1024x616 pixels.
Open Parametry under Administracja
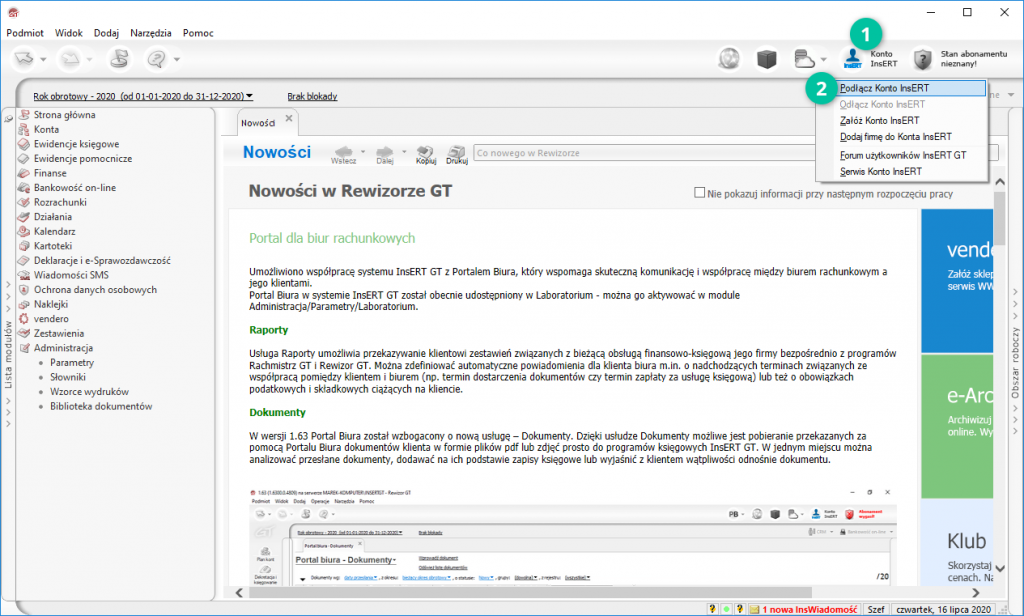point(72,363)
